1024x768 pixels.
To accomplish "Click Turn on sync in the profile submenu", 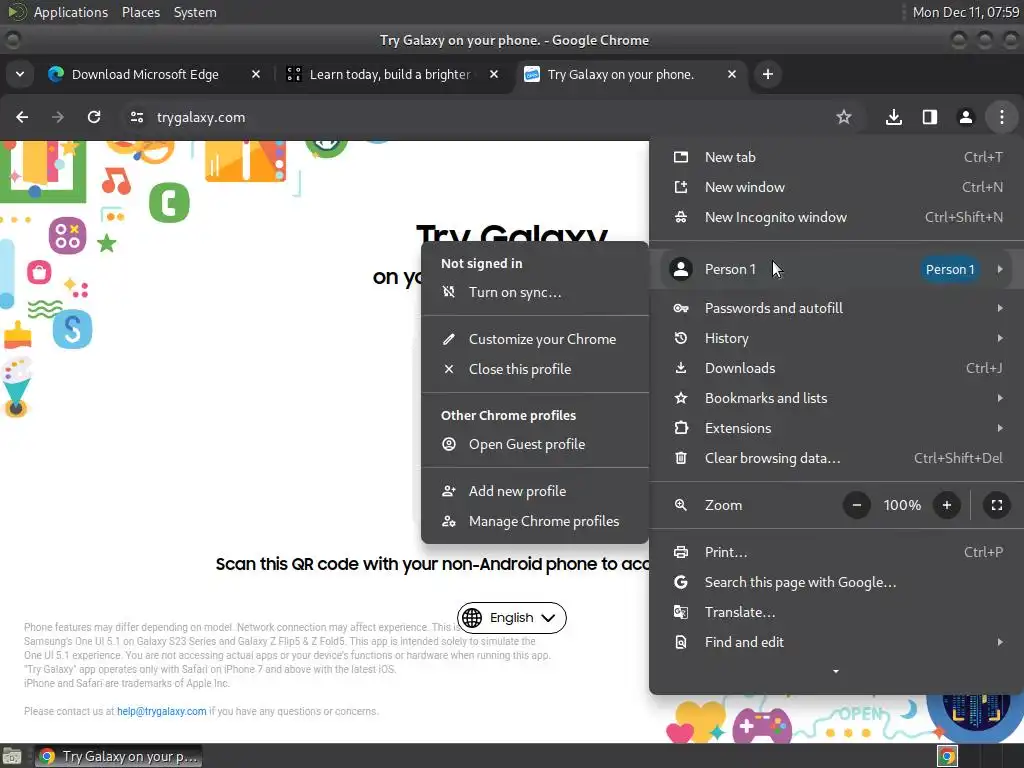I will [535, 293].
